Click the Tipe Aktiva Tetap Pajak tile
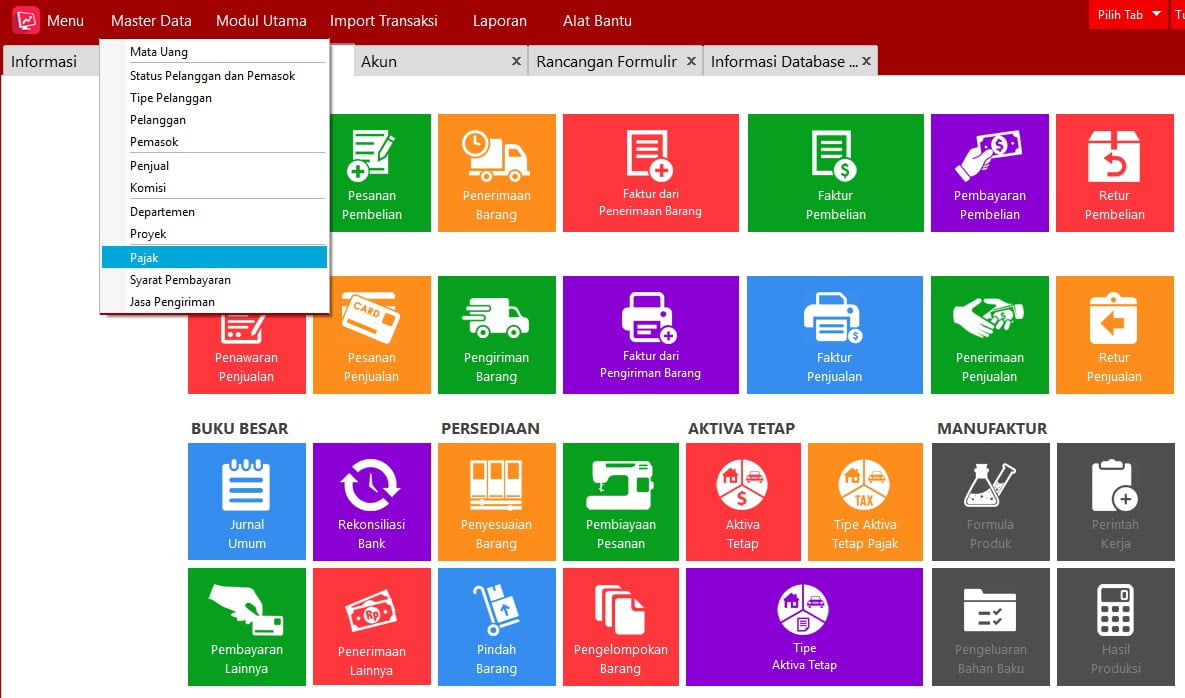 pos(865,502)
